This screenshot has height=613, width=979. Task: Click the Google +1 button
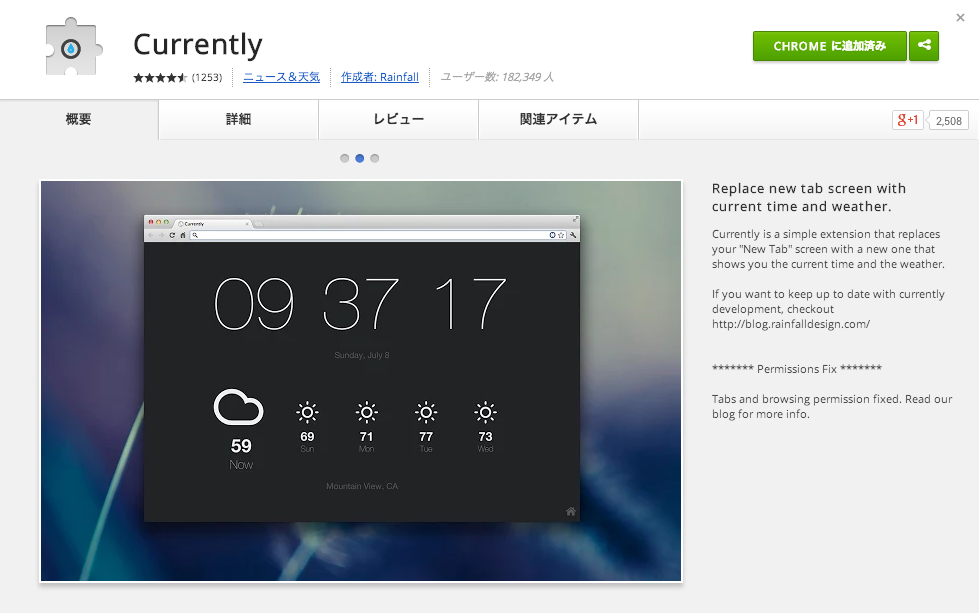[x=908, y=120]
